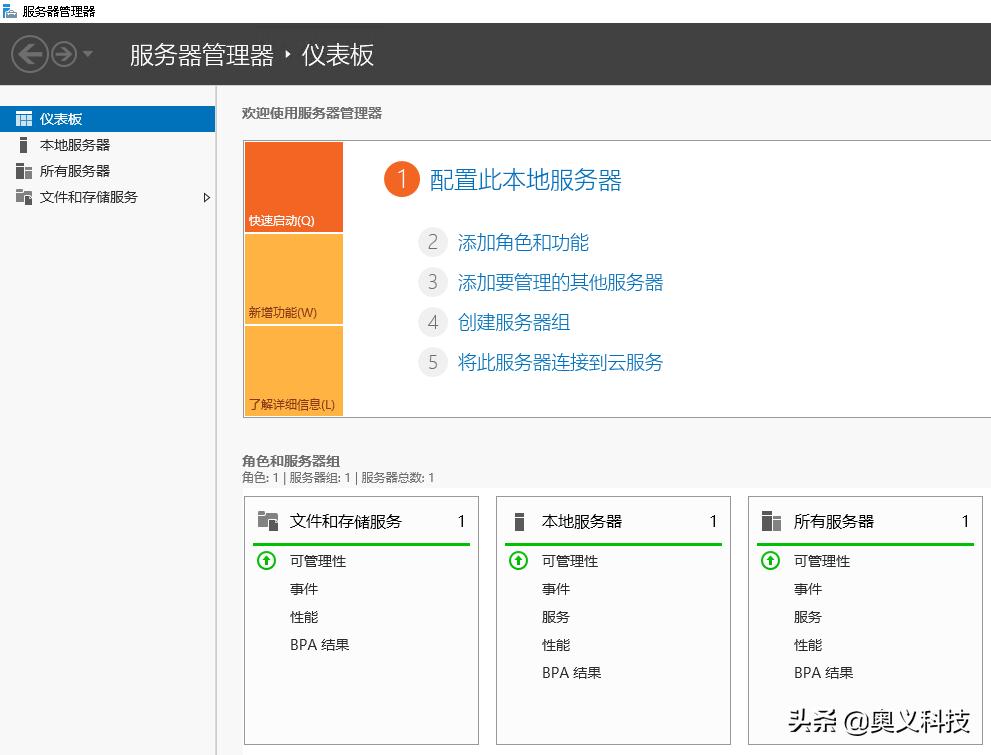Click the 所有服务器 icon in sidebar
Image resolution: width=991 pixels, height=755 pixels.
pyautogui.click(x=24, y=170)
